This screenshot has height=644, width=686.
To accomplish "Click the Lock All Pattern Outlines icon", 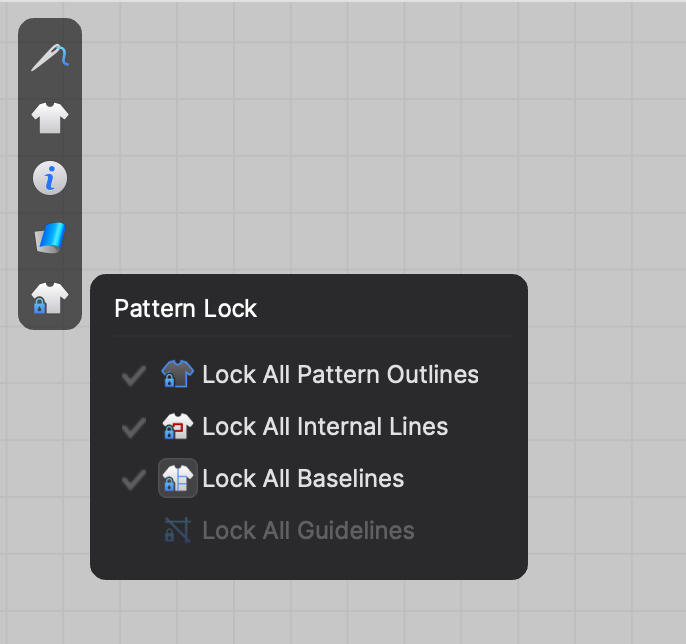I will coord(177,374).
